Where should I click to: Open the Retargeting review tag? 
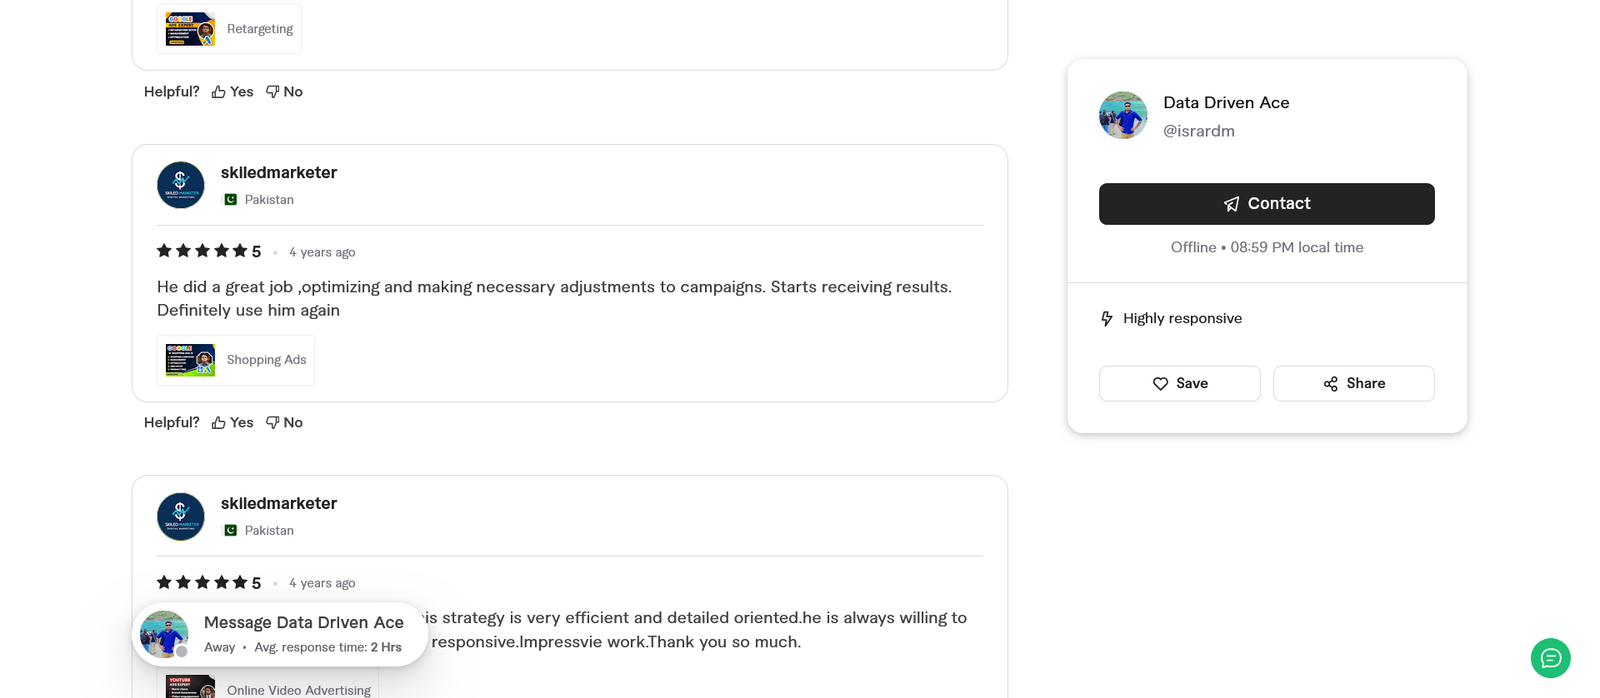229,28
